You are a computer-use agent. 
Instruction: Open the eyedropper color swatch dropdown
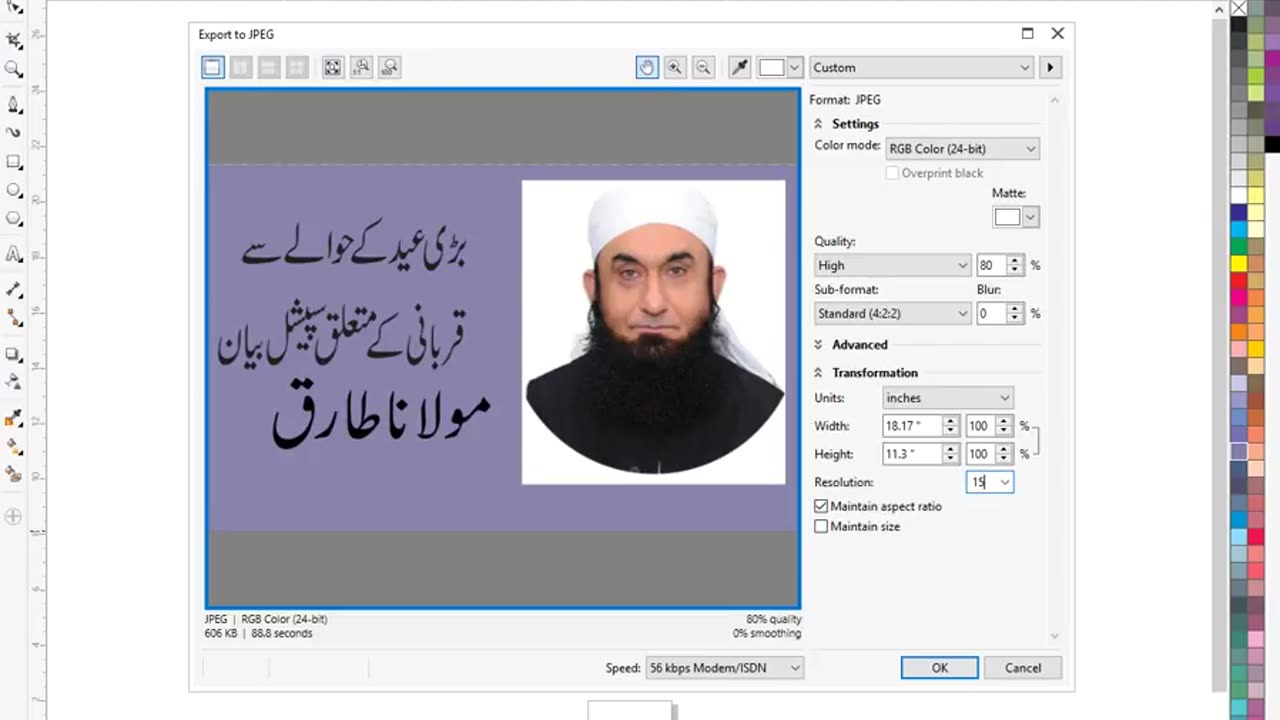tap(794, 67)
